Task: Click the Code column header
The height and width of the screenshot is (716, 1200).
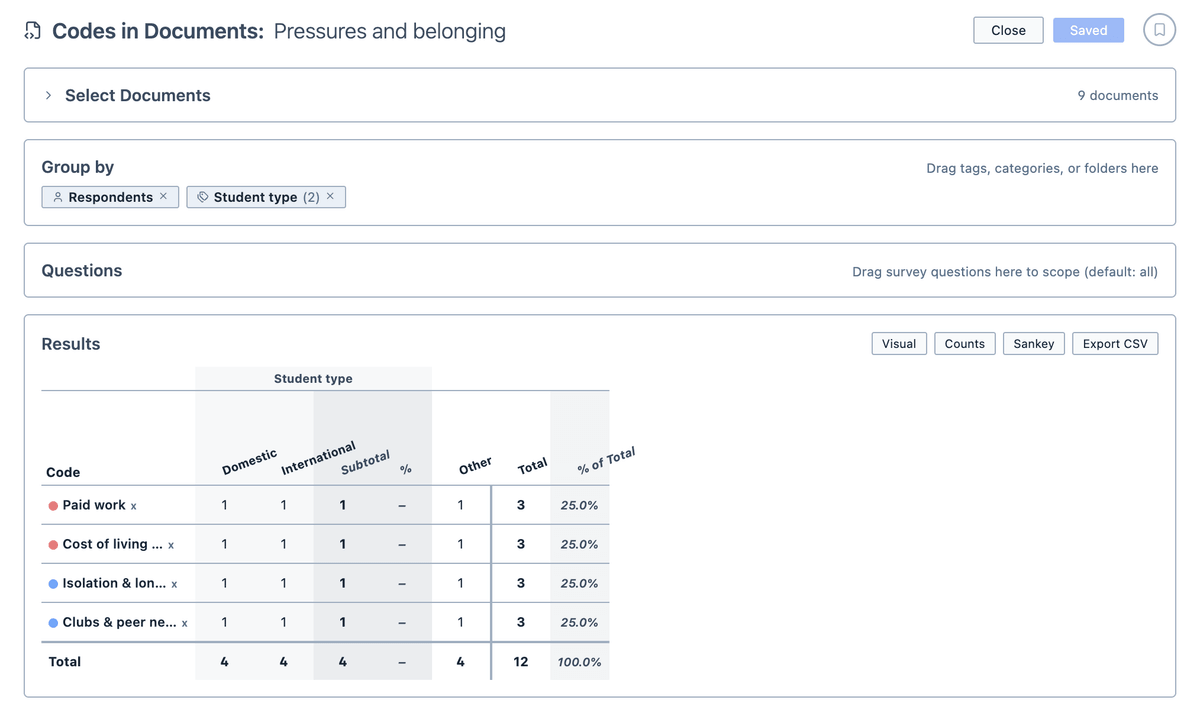Action: pyautogui.click(x=63, y=472)
